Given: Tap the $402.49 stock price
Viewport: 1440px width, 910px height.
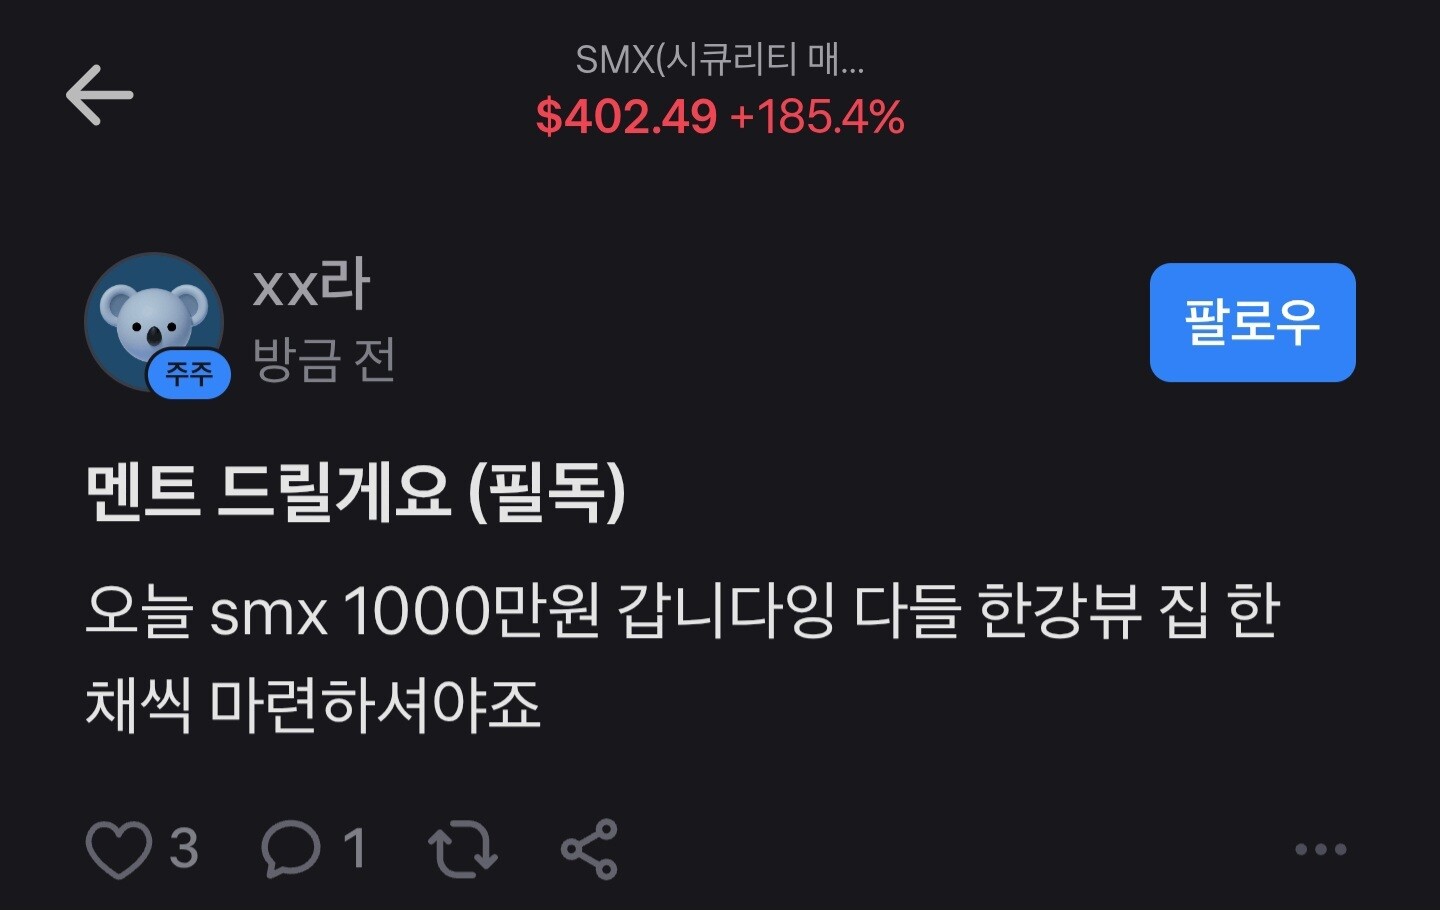Looking at the screenshot, I should click(x=626, y=117).
